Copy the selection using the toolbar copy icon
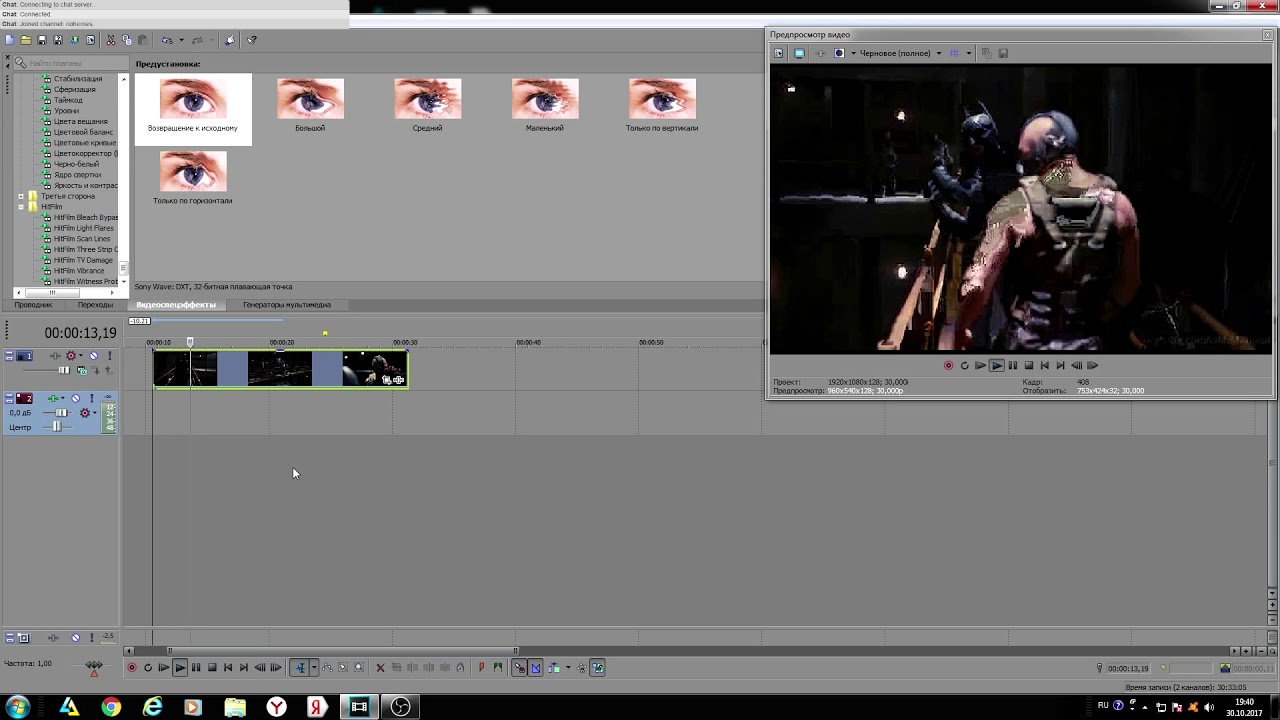This screenshot has height=720, width=1280. point(127,40)
